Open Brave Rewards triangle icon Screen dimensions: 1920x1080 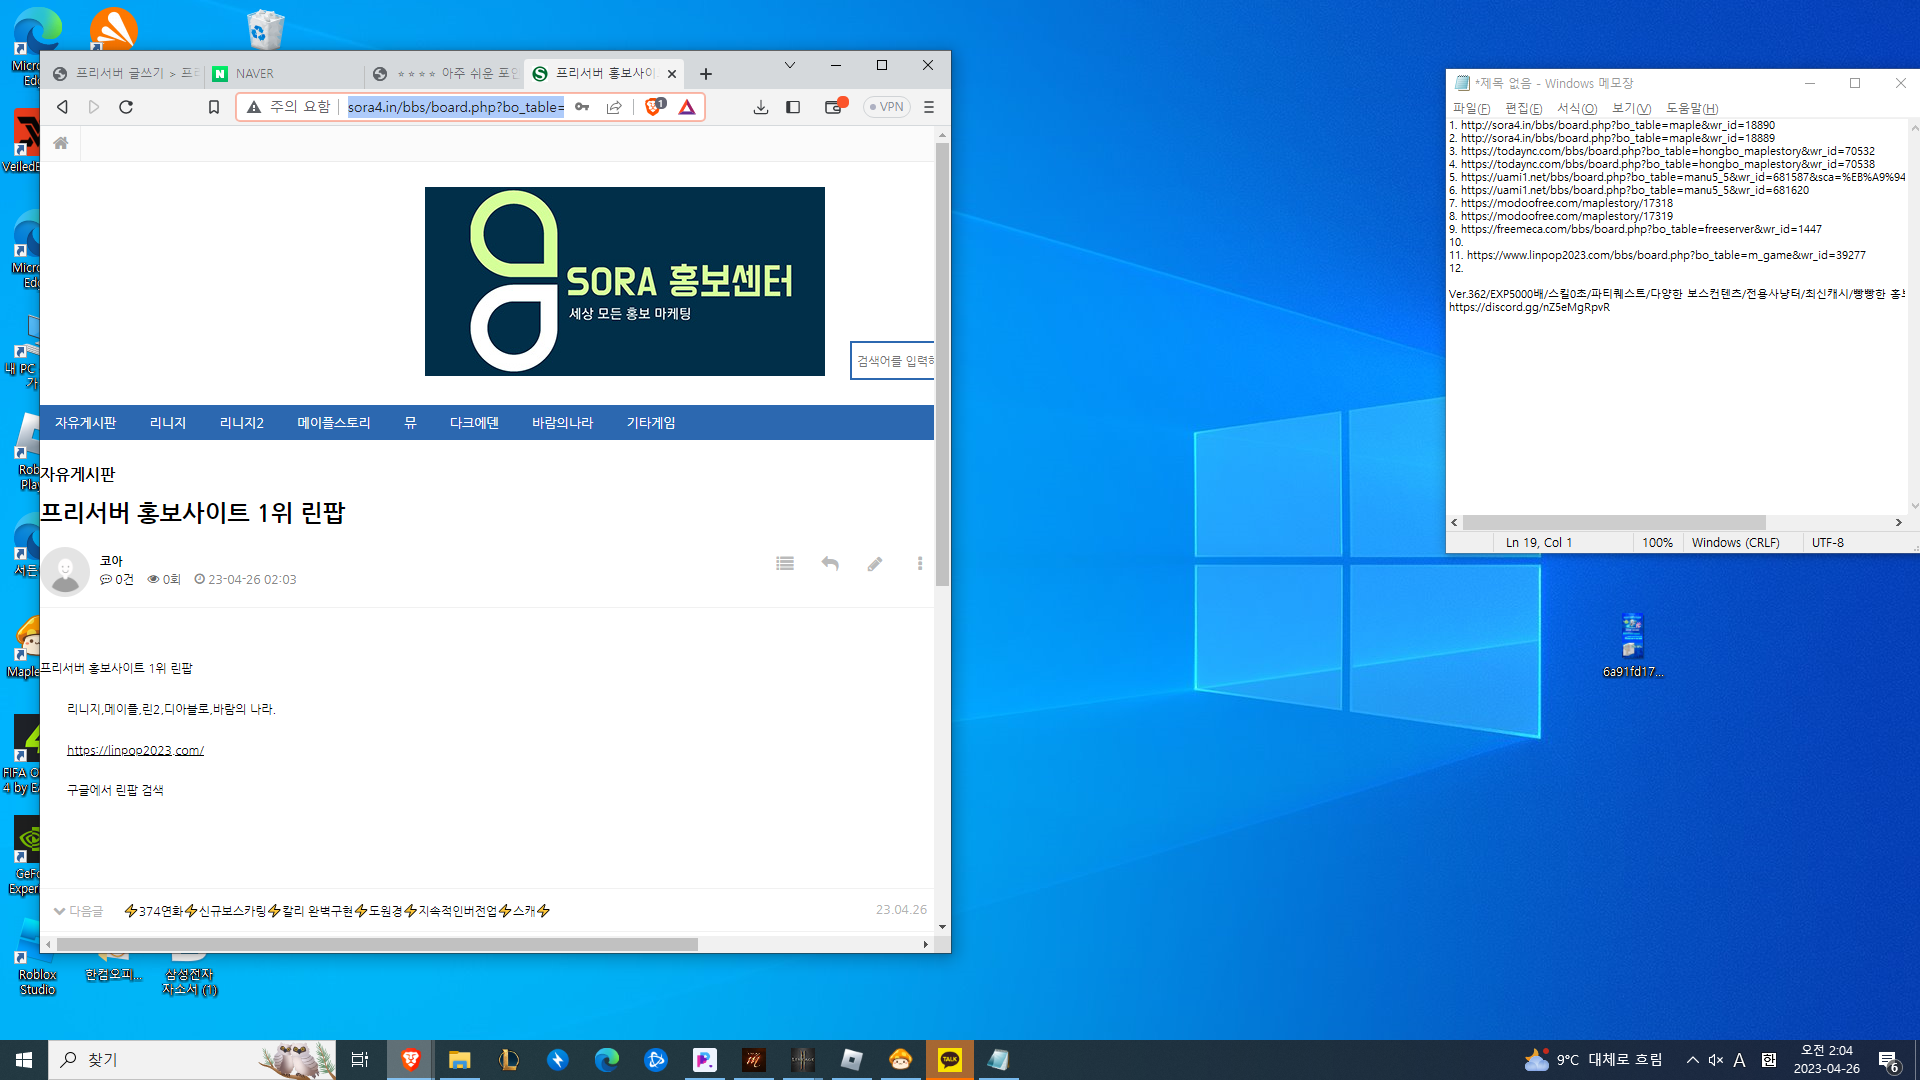coord(687,107)
